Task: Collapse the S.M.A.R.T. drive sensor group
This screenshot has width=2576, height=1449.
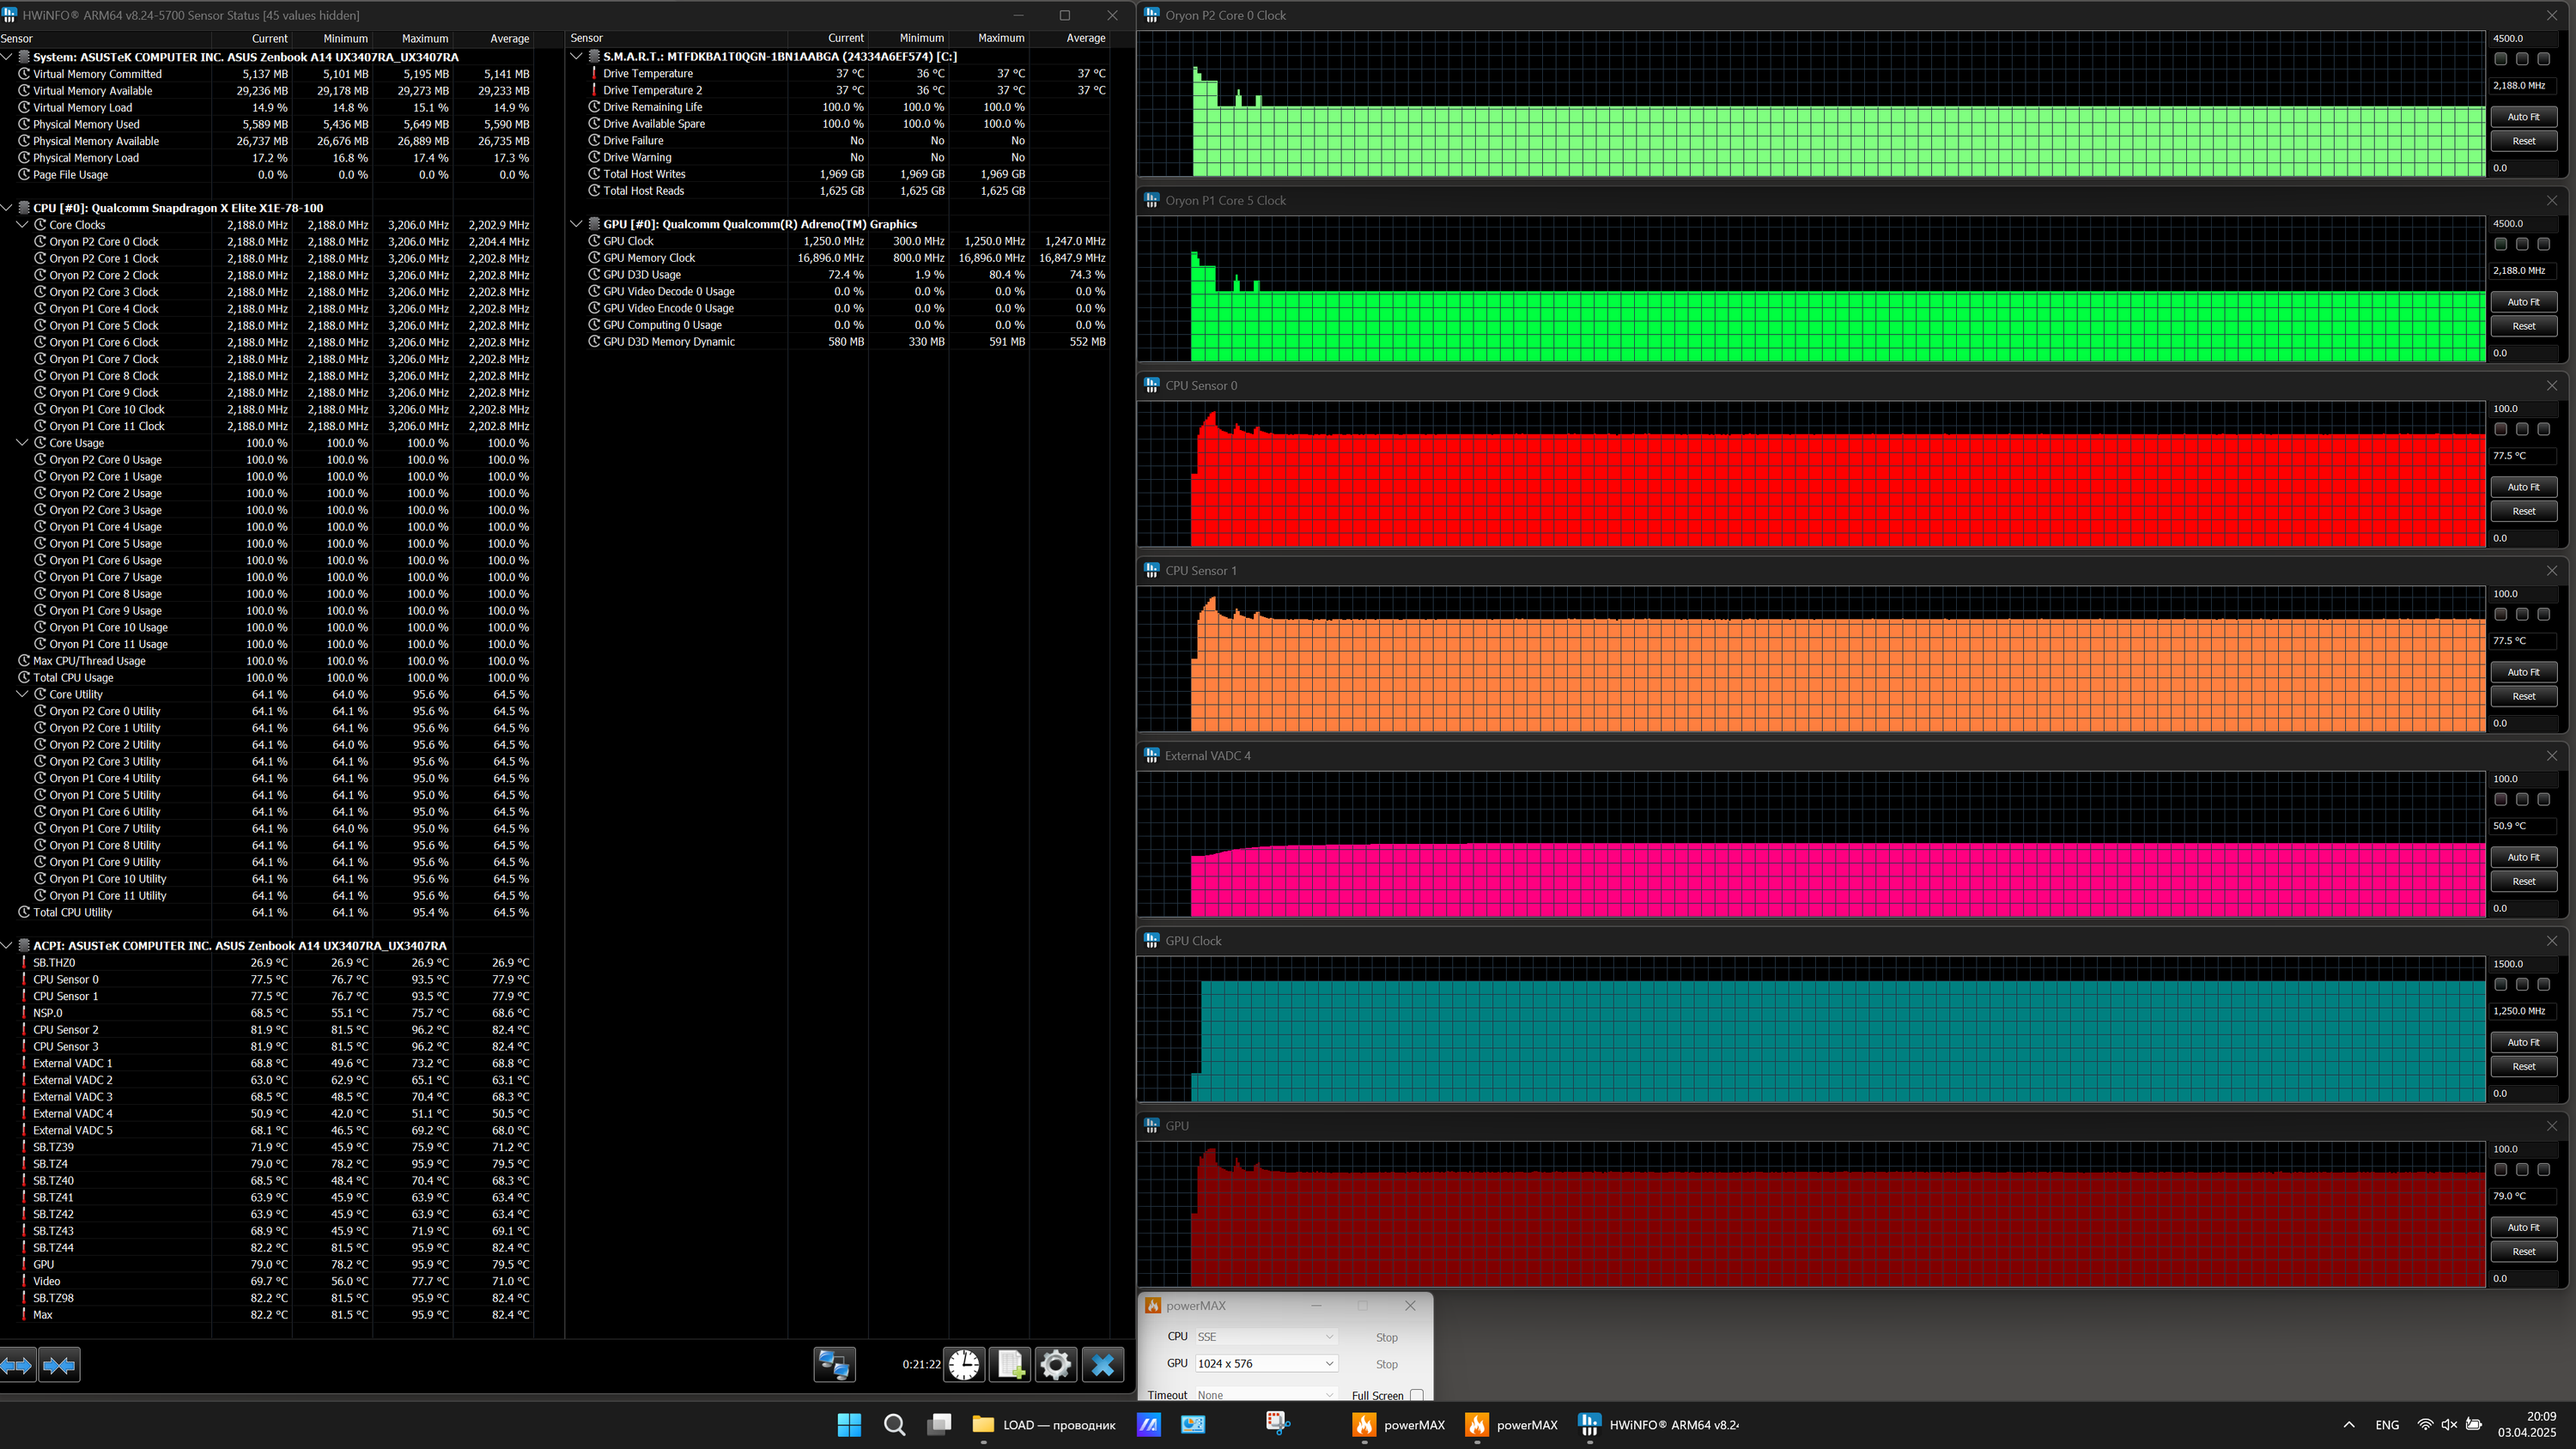Action: [x=577, y=57]
